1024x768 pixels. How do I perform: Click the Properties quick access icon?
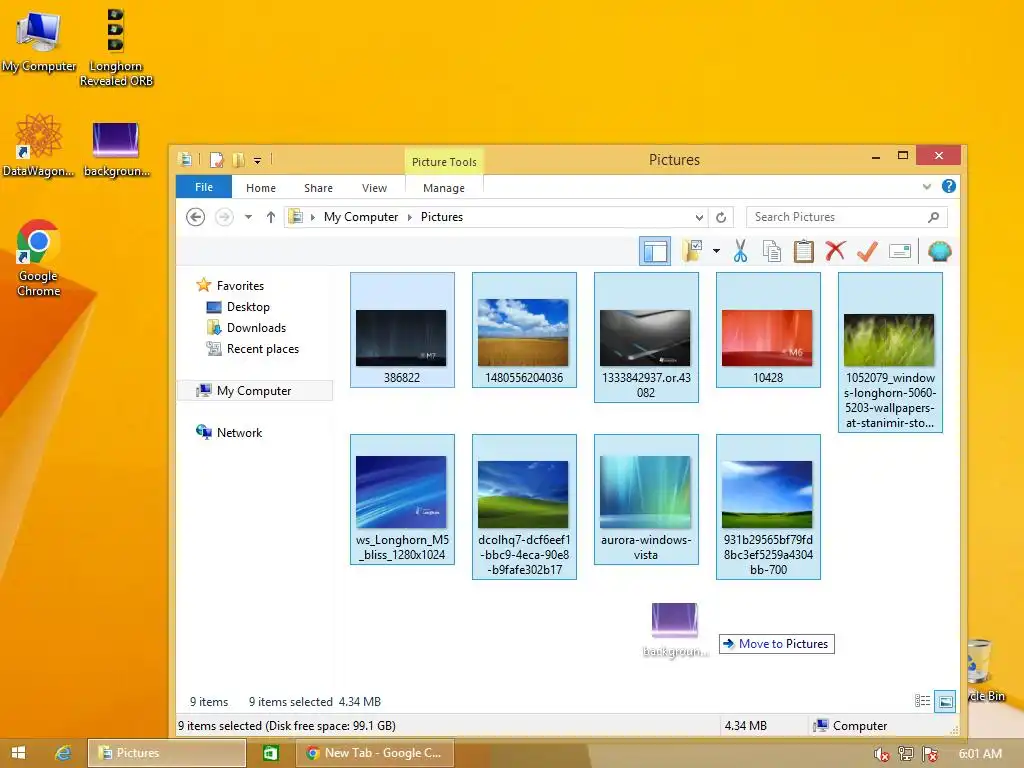click(217, 159)
